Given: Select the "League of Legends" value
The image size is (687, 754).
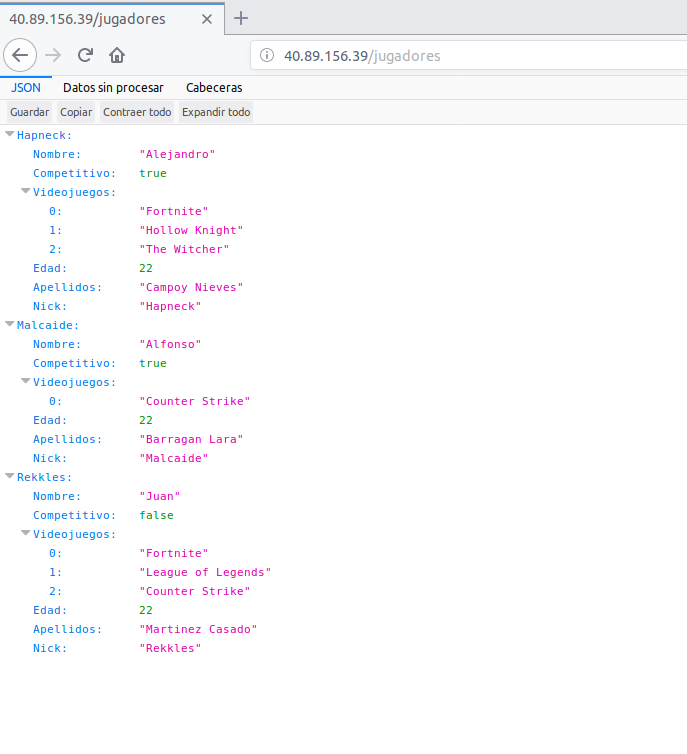Looking at the screenshot, I should (205, 572).
